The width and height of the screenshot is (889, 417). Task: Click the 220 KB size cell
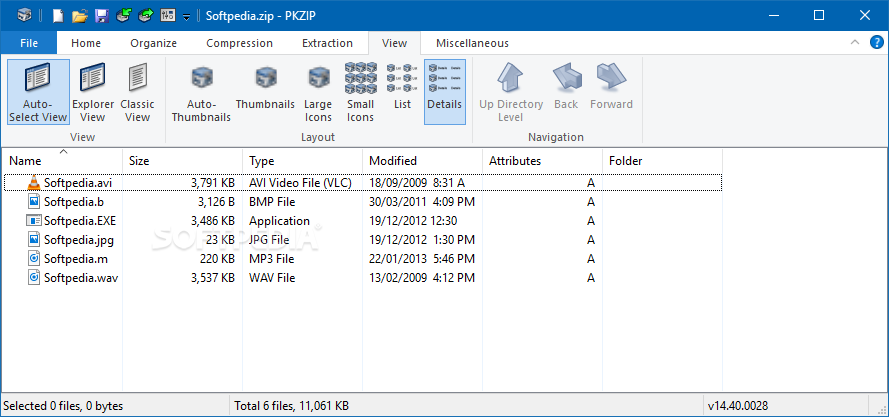(217, 259)
